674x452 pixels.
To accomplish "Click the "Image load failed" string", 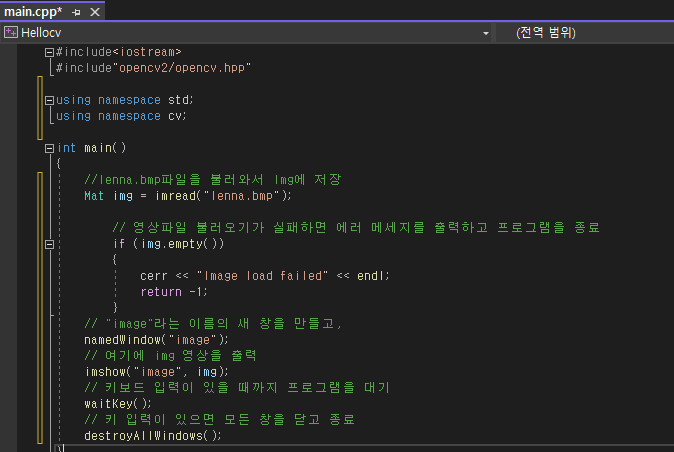I will click(262, 276).
